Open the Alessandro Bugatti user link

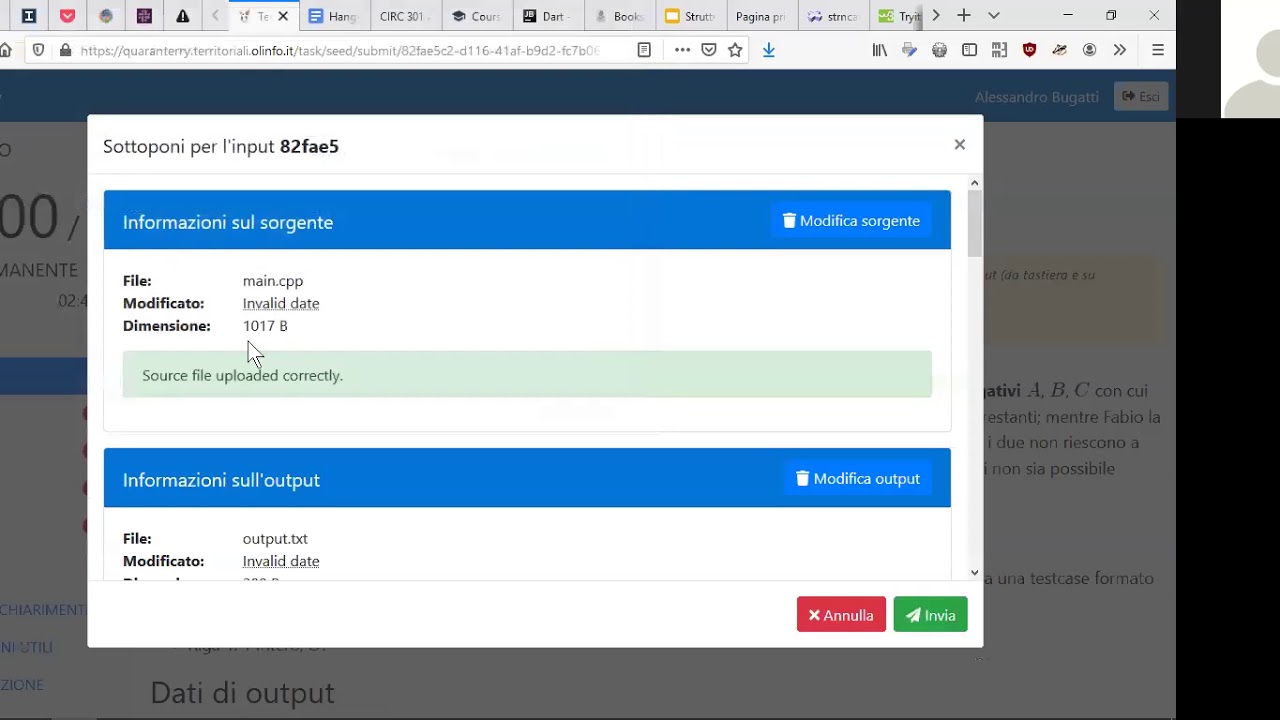click(x=1036, y=97)
